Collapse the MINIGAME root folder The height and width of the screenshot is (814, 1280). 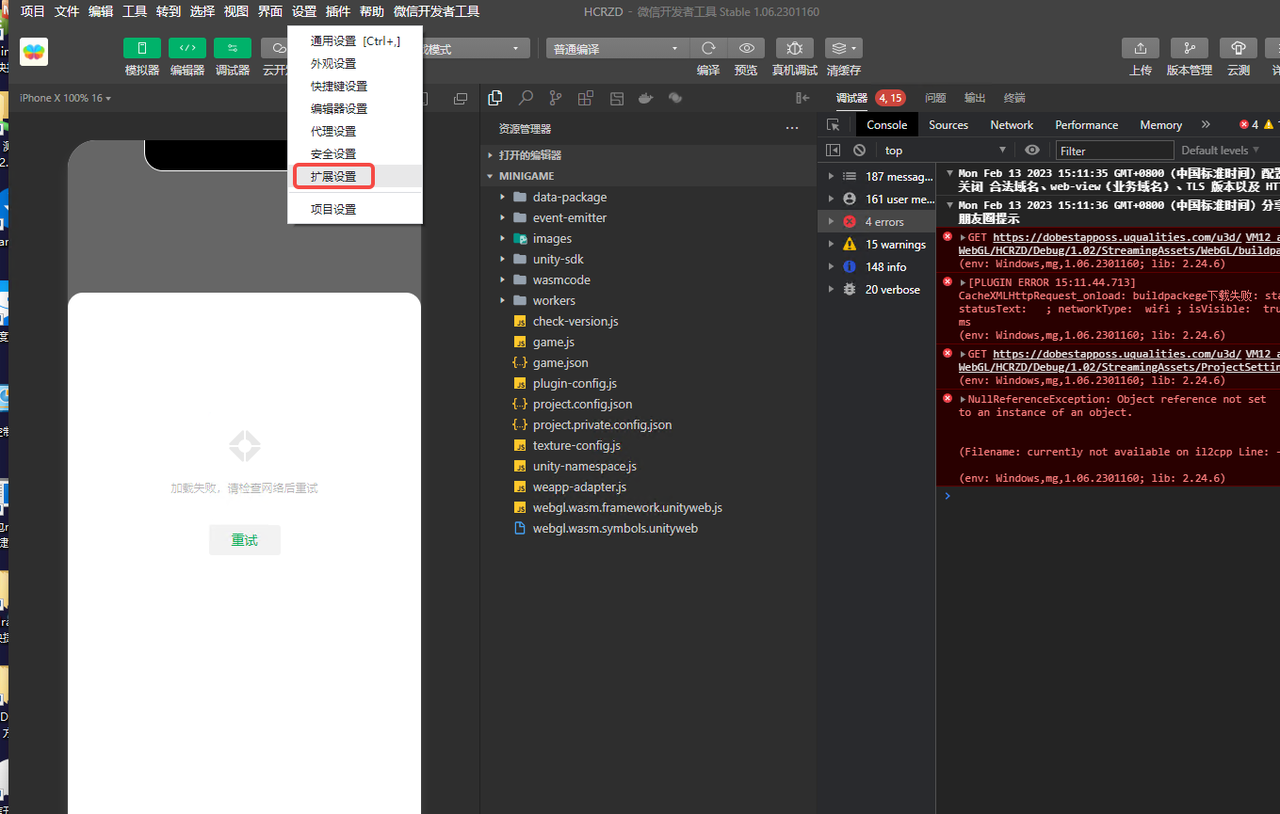click(x=648, y=176)
